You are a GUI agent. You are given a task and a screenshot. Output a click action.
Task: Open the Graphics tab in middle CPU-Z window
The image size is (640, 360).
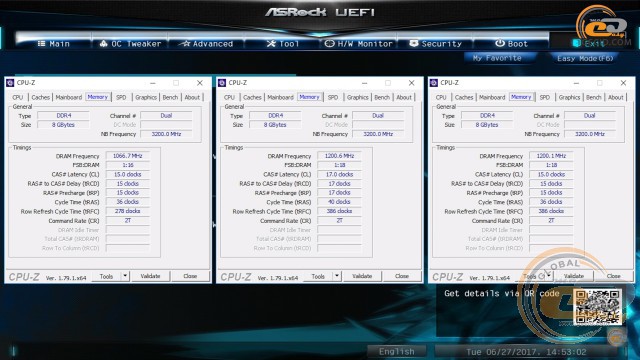pyautogui.click(x=358, y=97)
